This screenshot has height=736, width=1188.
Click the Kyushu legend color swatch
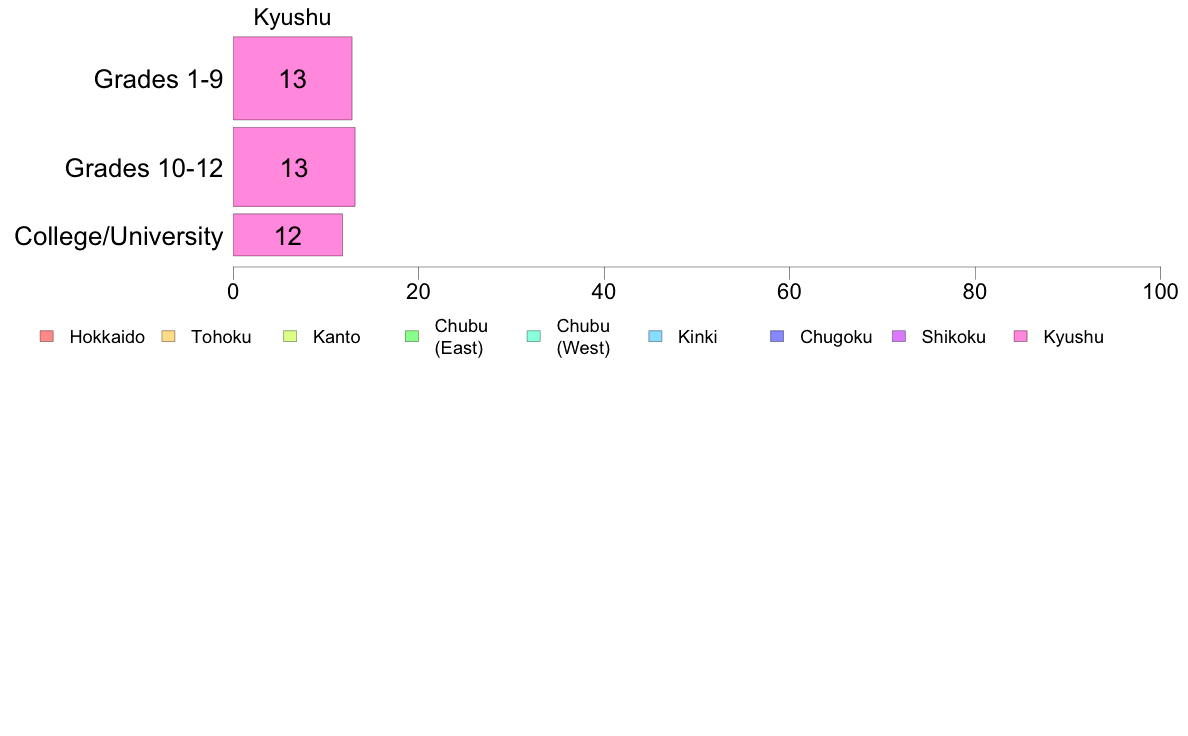click(1021, 336)
